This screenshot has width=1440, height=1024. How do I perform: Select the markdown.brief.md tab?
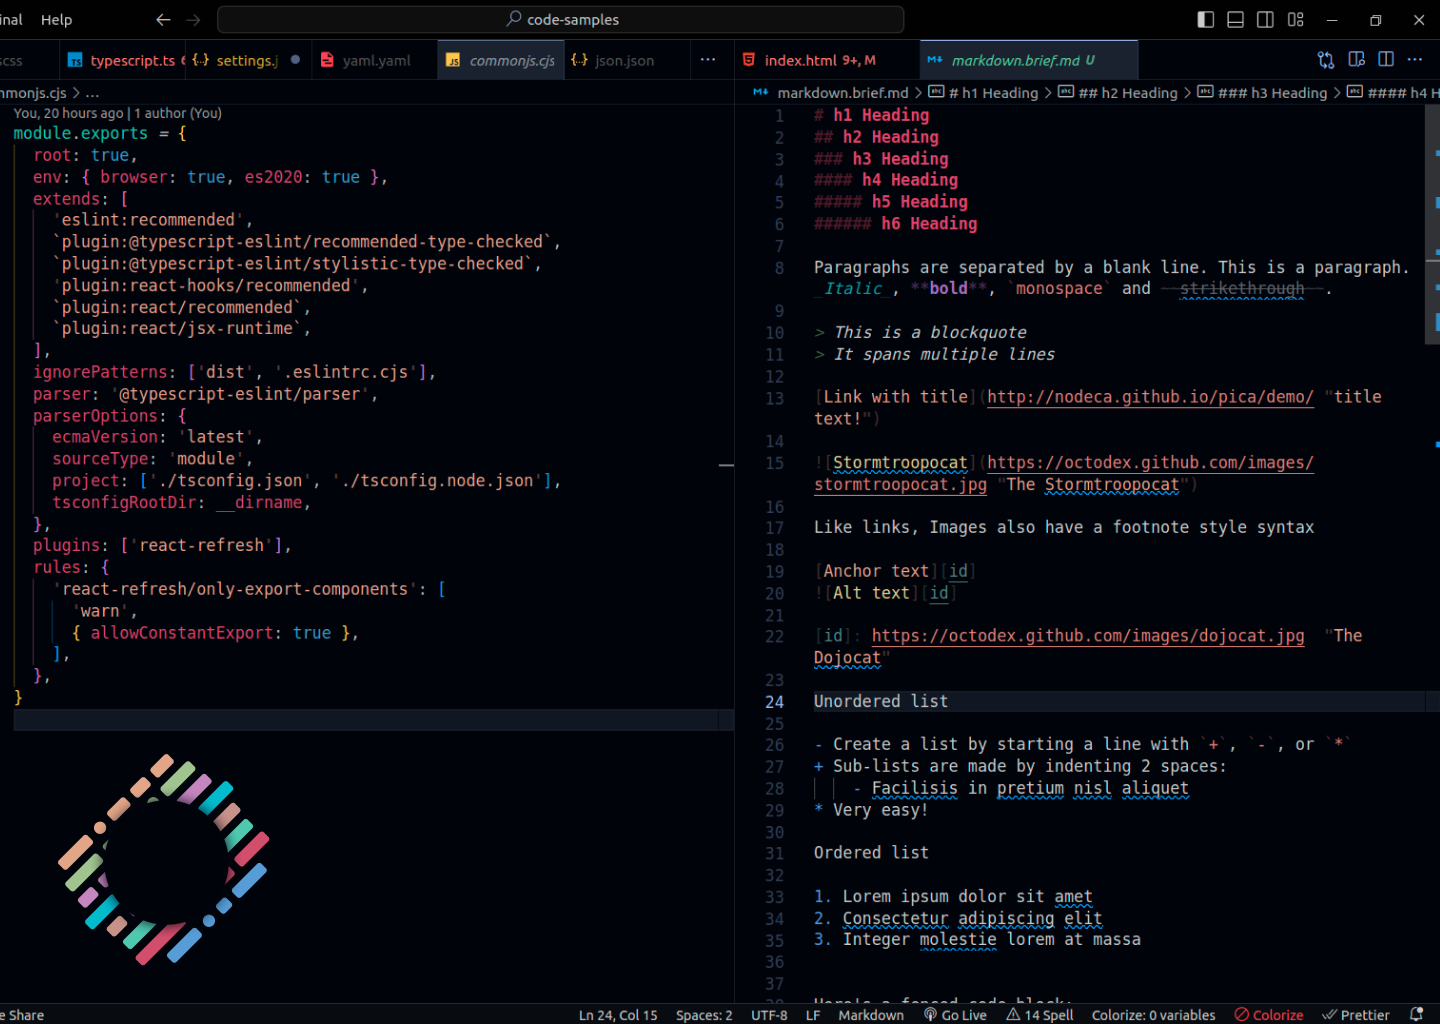pos(1028,60)
